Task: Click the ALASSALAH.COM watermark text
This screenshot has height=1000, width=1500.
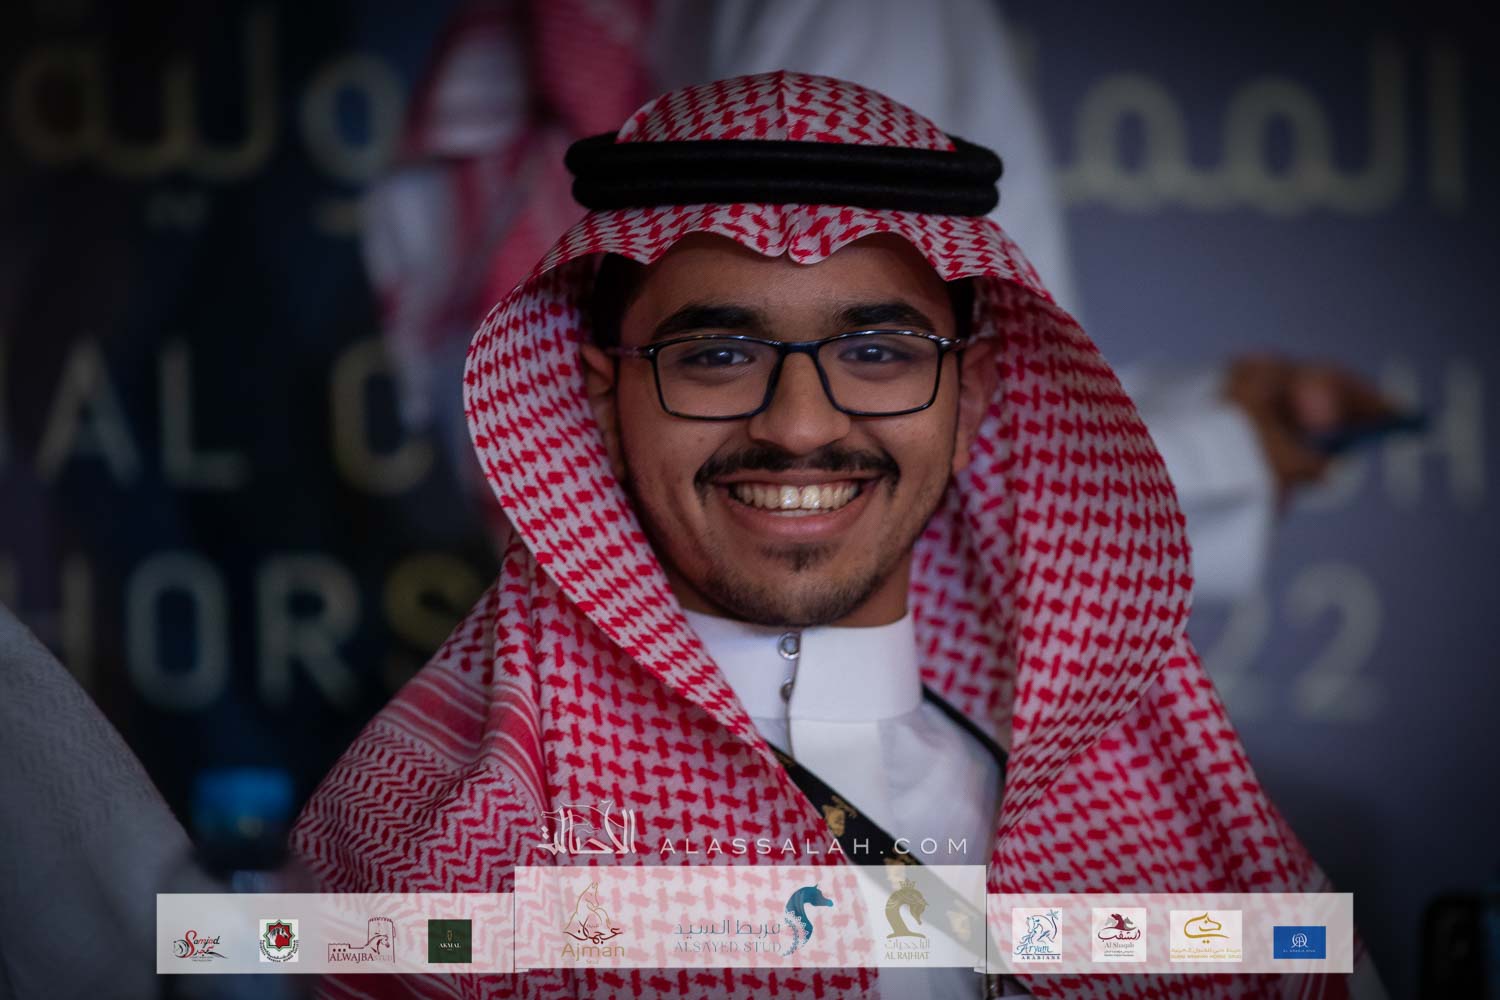Action: coord(814,846)
